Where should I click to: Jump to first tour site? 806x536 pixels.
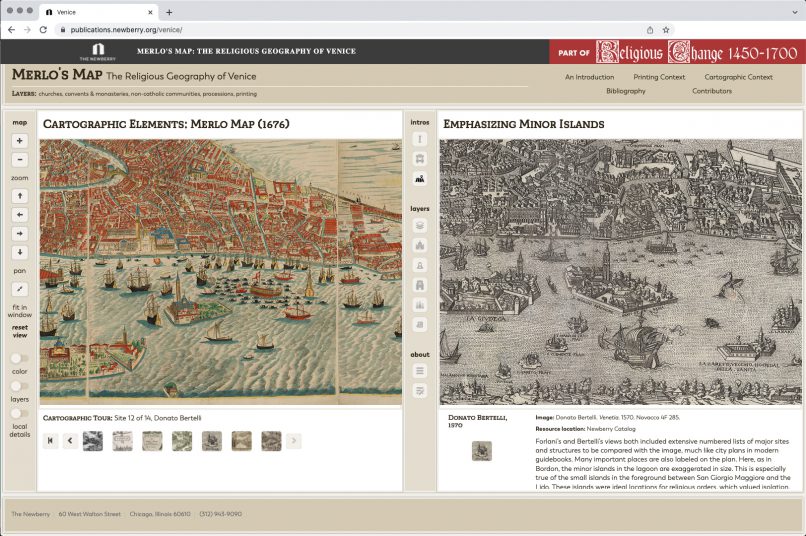[x=50, y=441]
